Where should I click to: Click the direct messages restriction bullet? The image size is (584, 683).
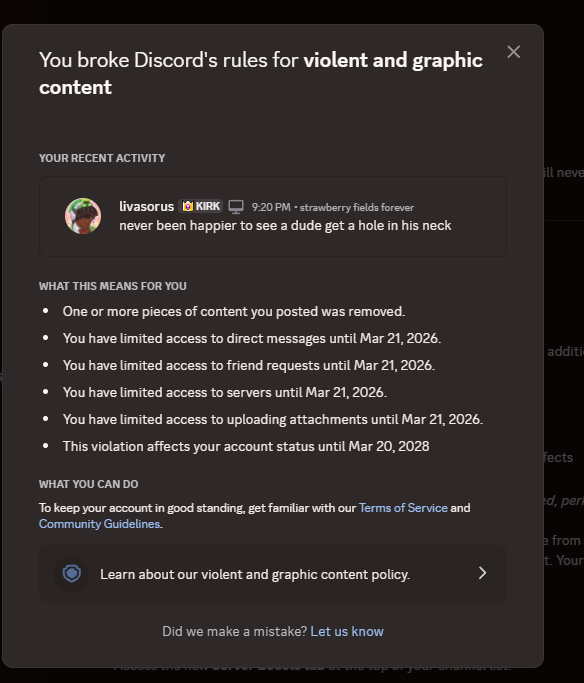(252, 338)
